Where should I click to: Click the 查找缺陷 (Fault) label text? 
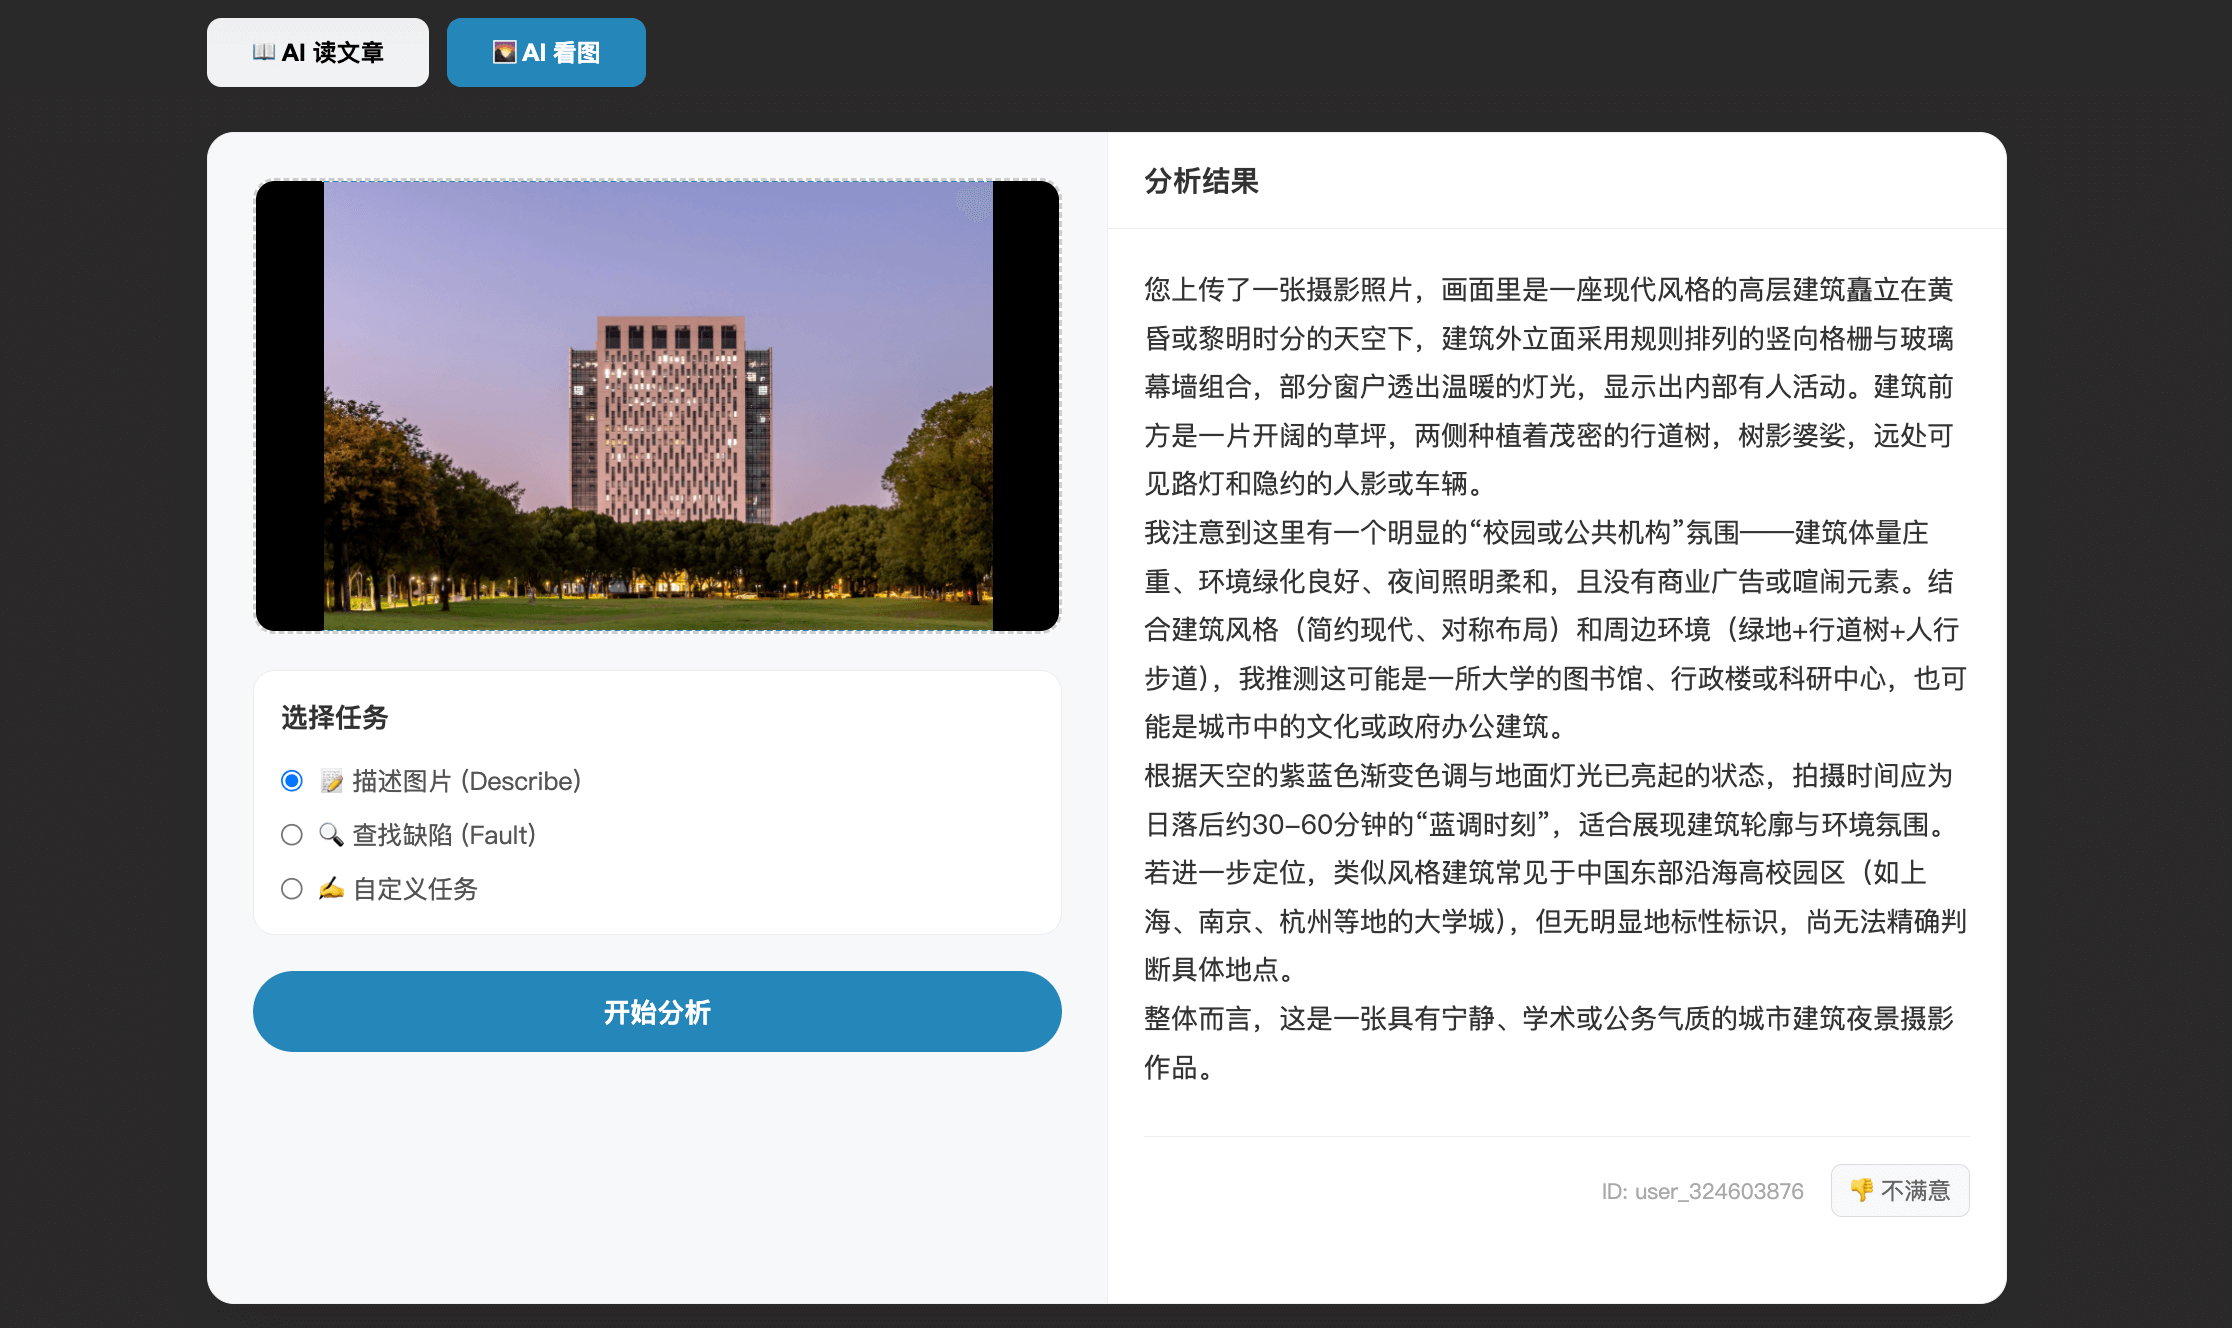coord(444,835)
